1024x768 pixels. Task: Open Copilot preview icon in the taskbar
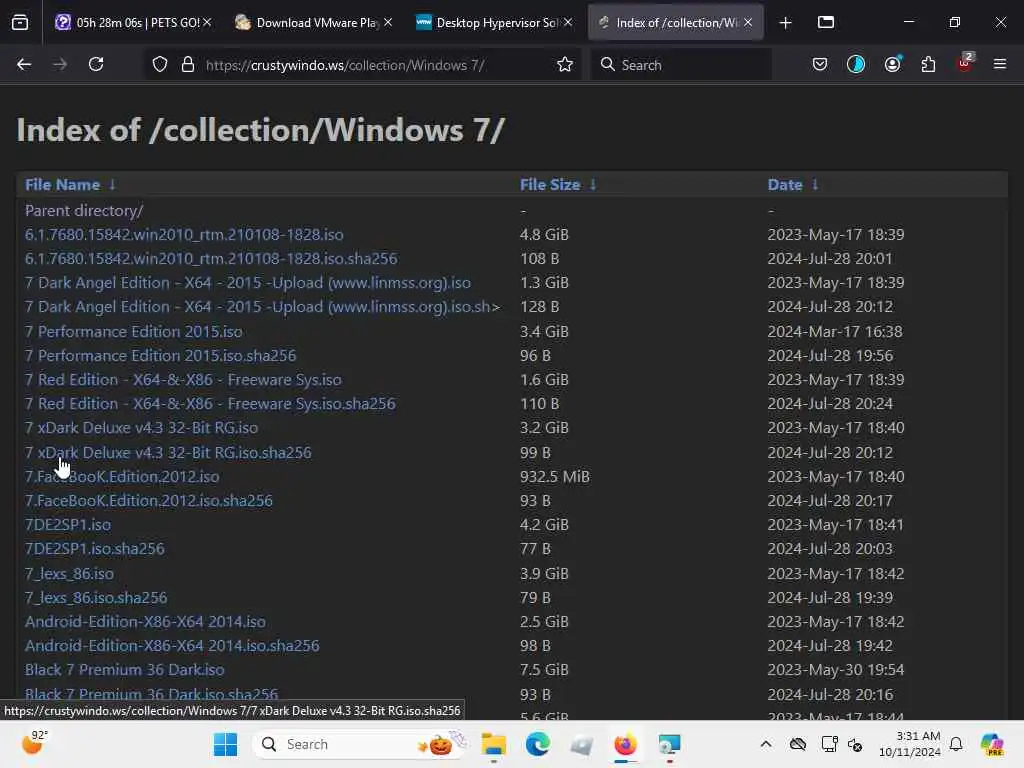click(992, 744)
